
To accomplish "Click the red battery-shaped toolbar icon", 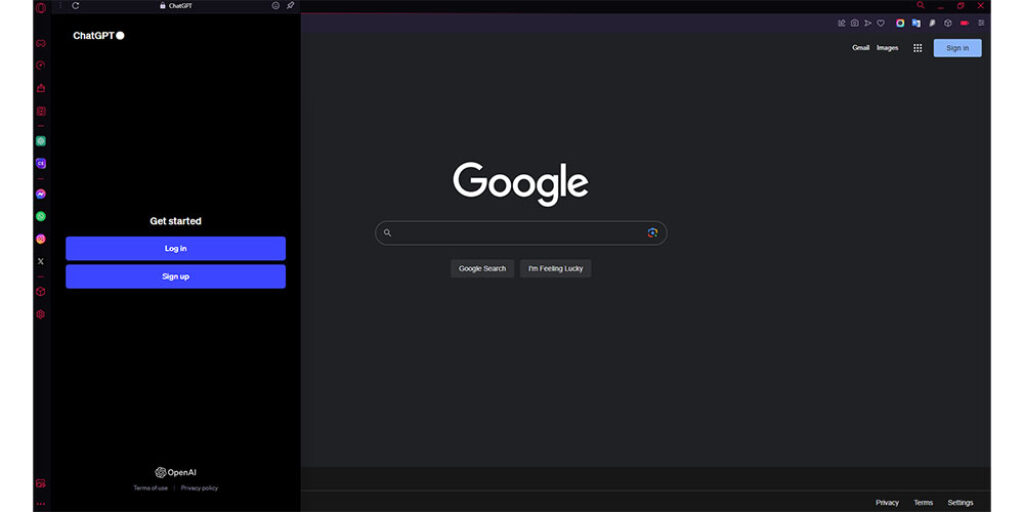I will [965, 23].
